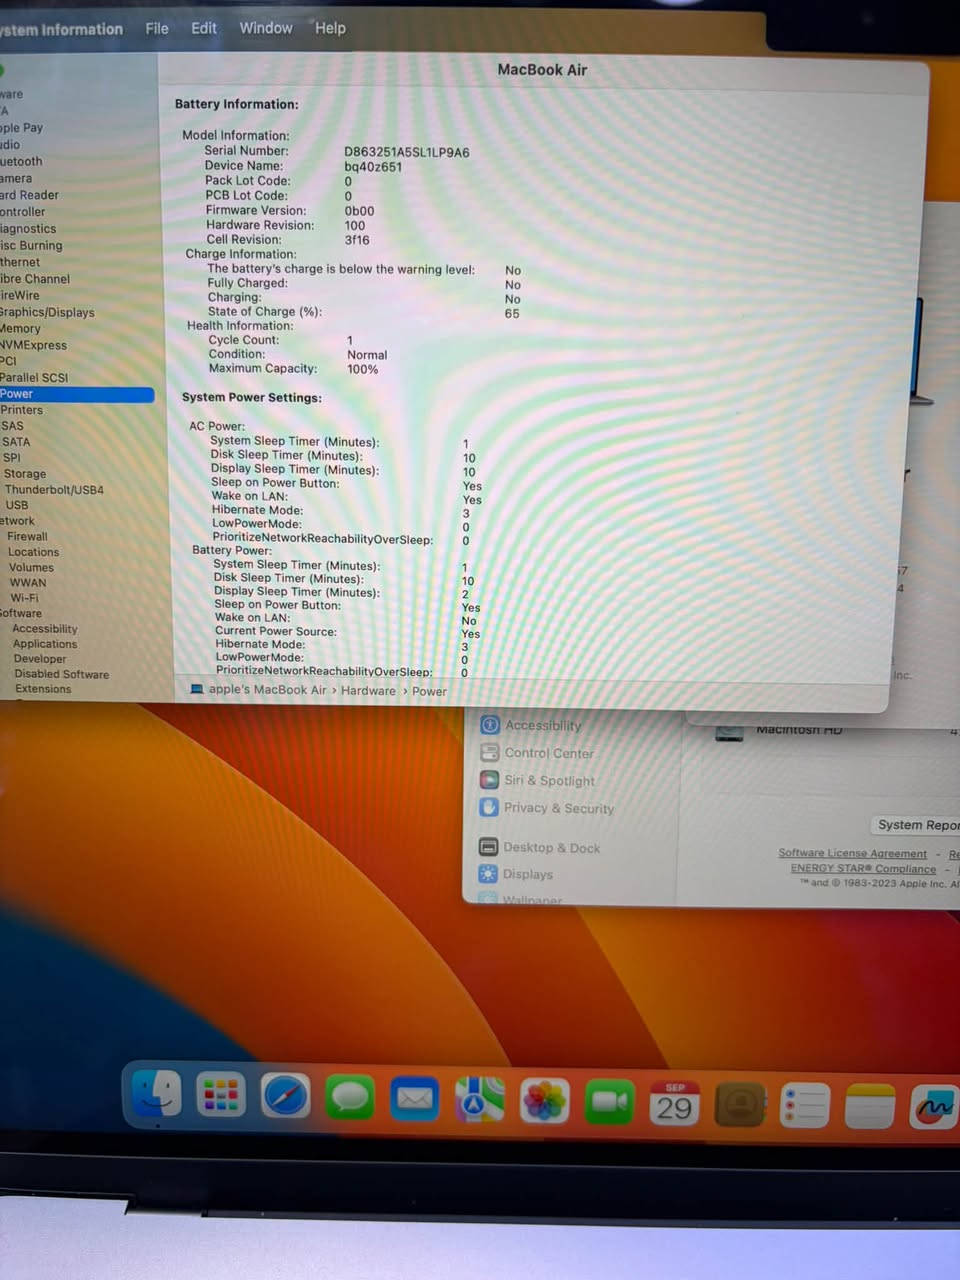Select Memory in the sidebar
Viewport: 960px width, 1280px height.
tap(20, 328)
